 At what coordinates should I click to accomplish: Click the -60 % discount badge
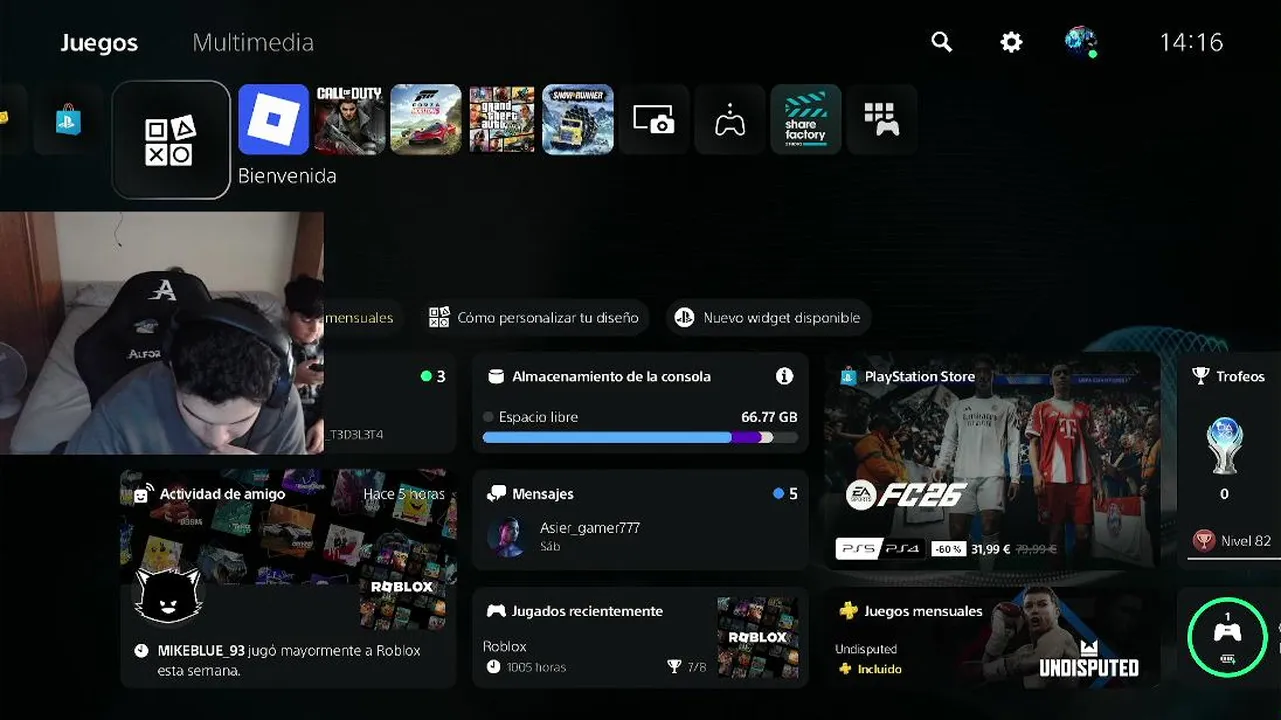tap(948, 549)
